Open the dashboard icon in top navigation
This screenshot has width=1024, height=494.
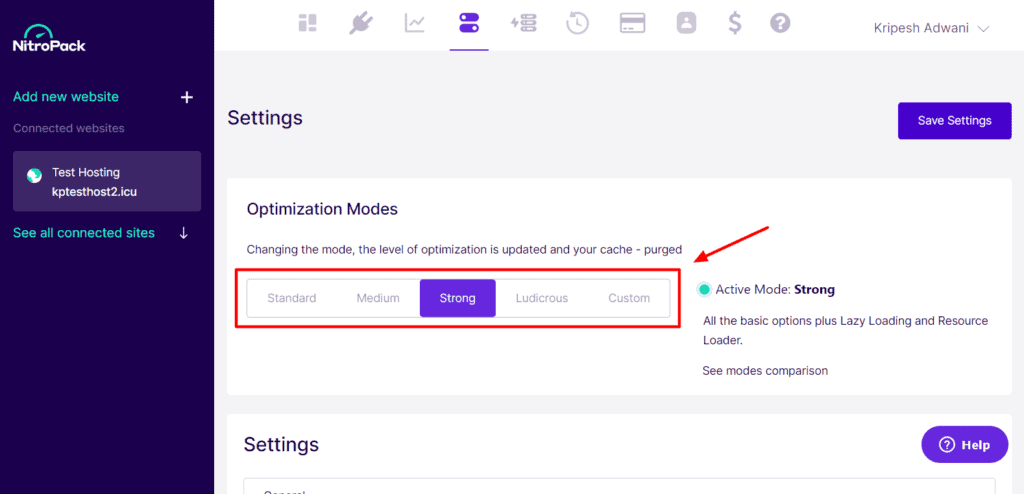click(x=307, y=23)
